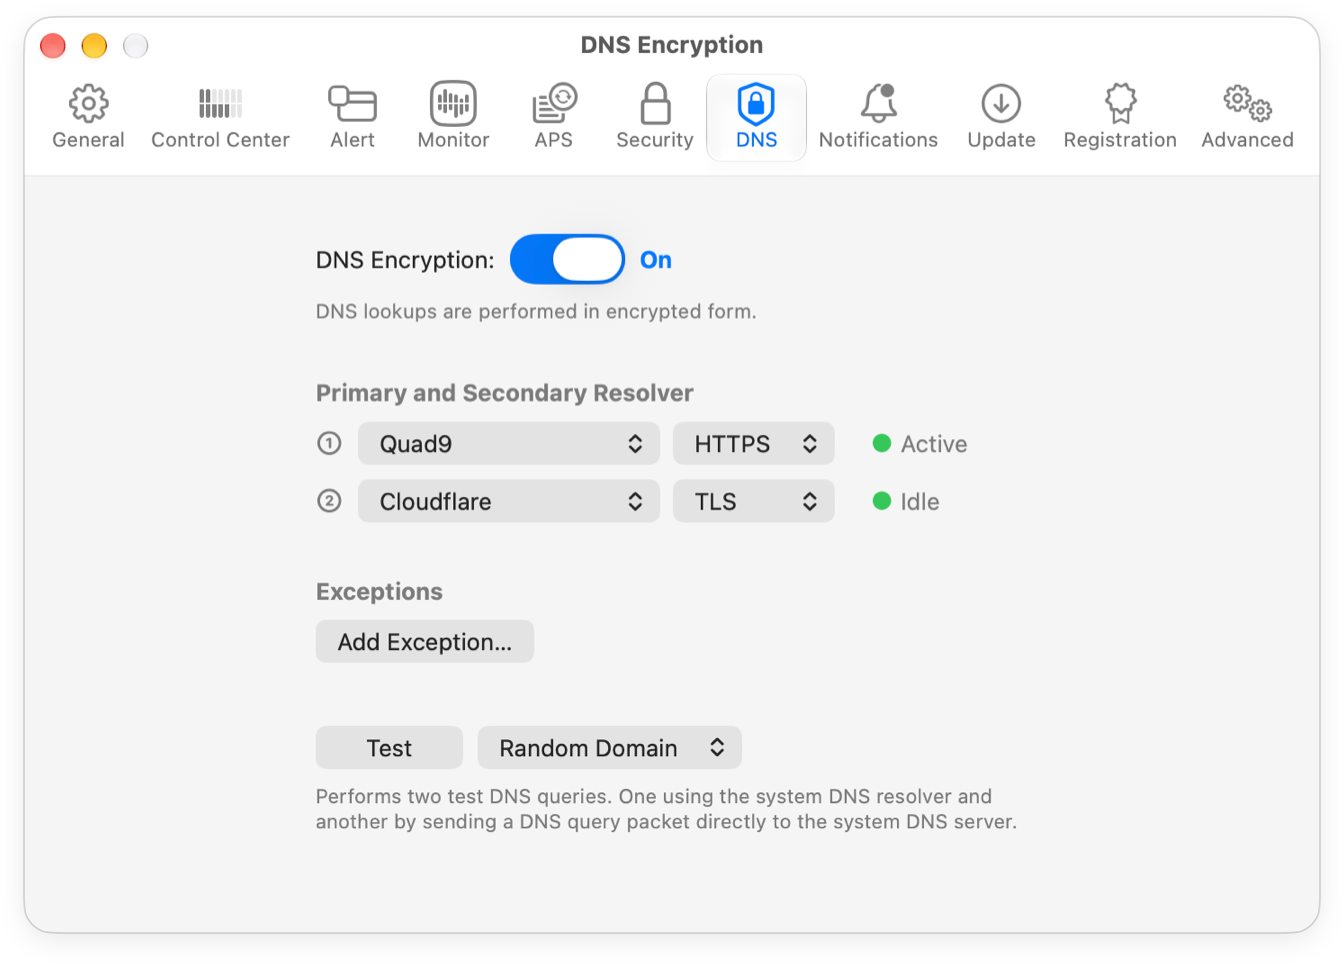Click the green Idle status indicator
This screenshot has height=964, width=1344.
pyautogui.click(x=882, y=501)
